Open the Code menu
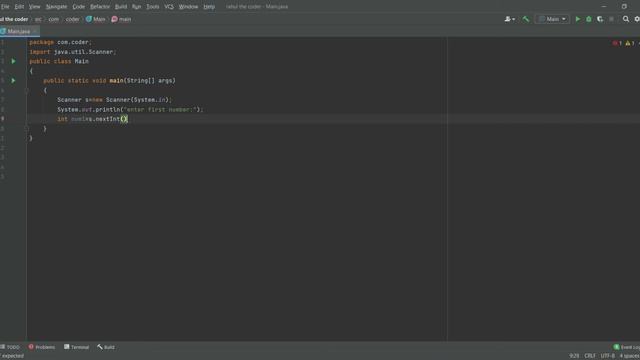 click(78, 7)
